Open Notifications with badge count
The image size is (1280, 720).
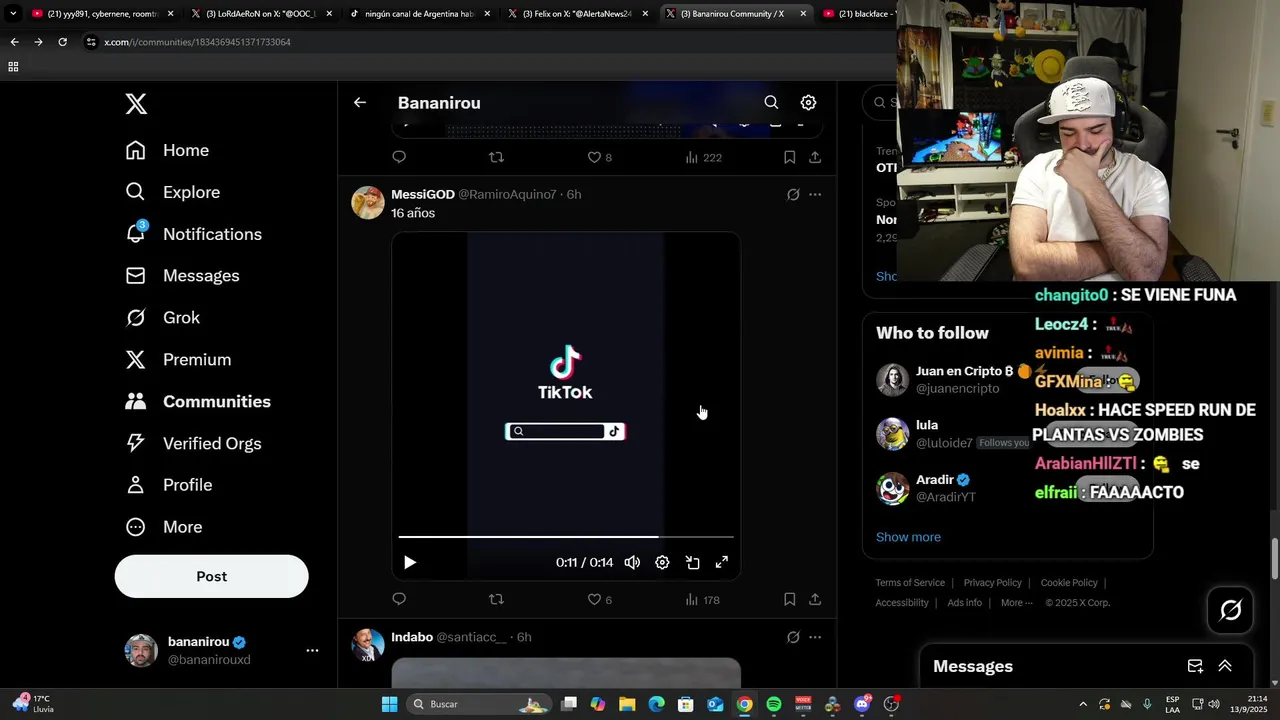[193, 234]
